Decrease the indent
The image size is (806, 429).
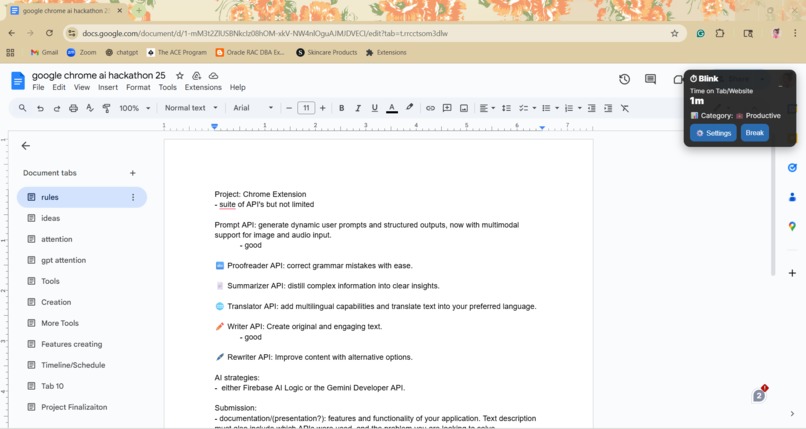click(592, 108)
